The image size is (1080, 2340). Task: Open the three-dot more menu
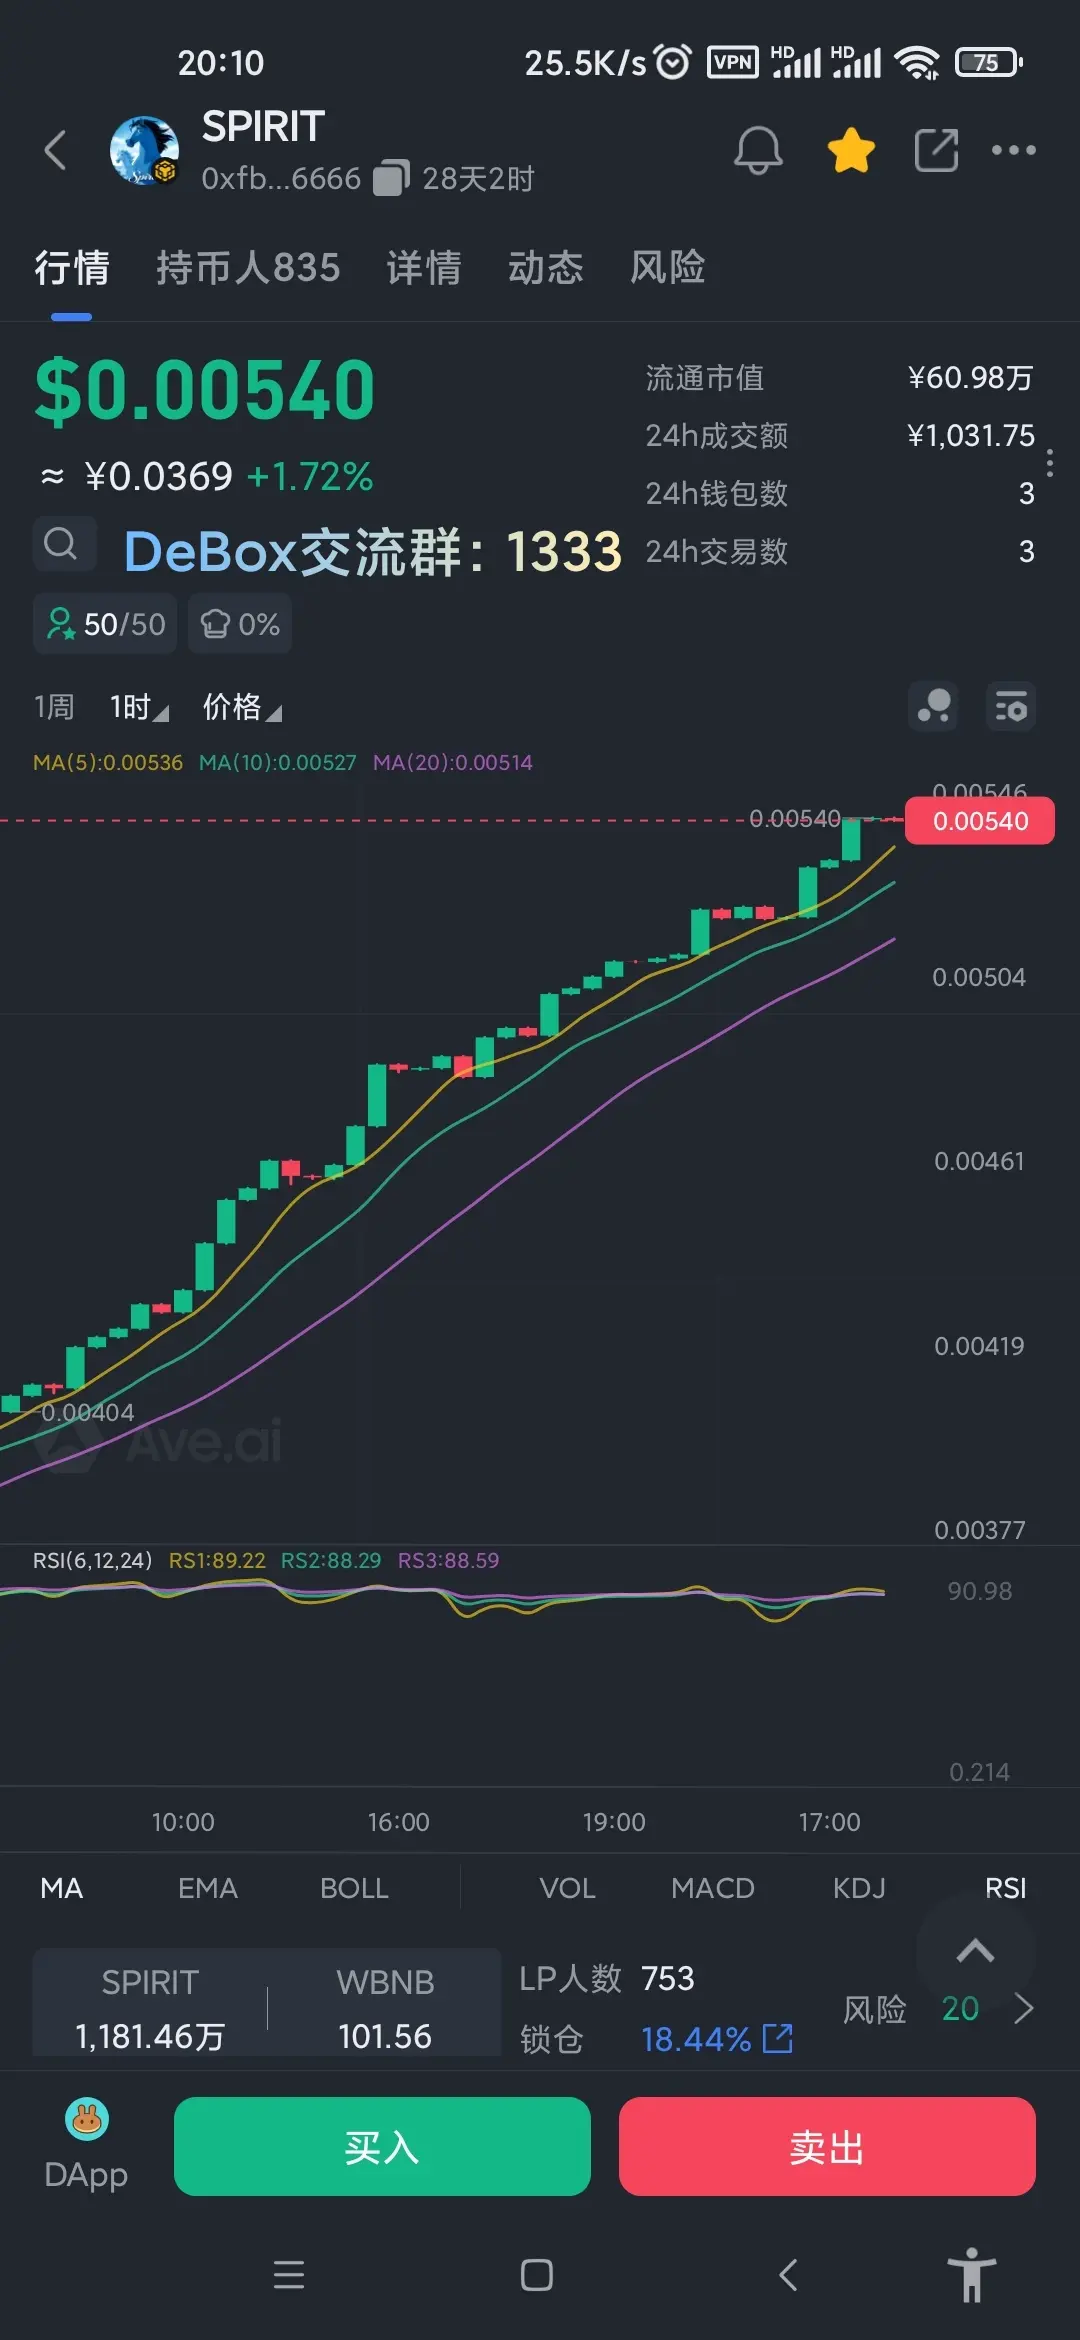[x=1013, y=151]
